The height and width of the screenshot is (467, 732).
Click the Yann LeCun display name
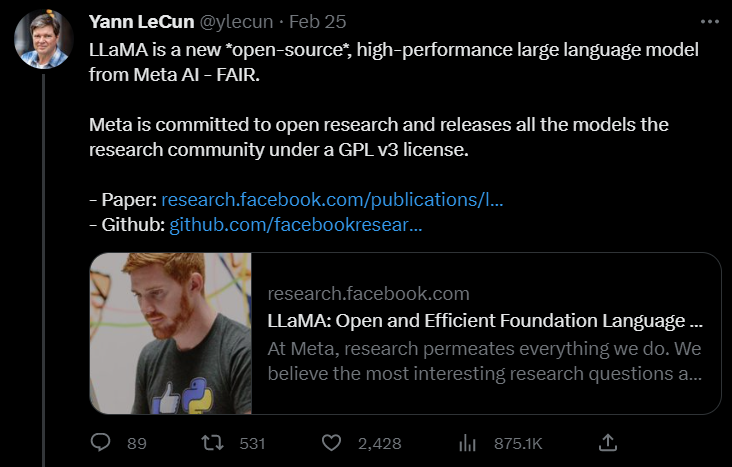[x=137, y=22]
